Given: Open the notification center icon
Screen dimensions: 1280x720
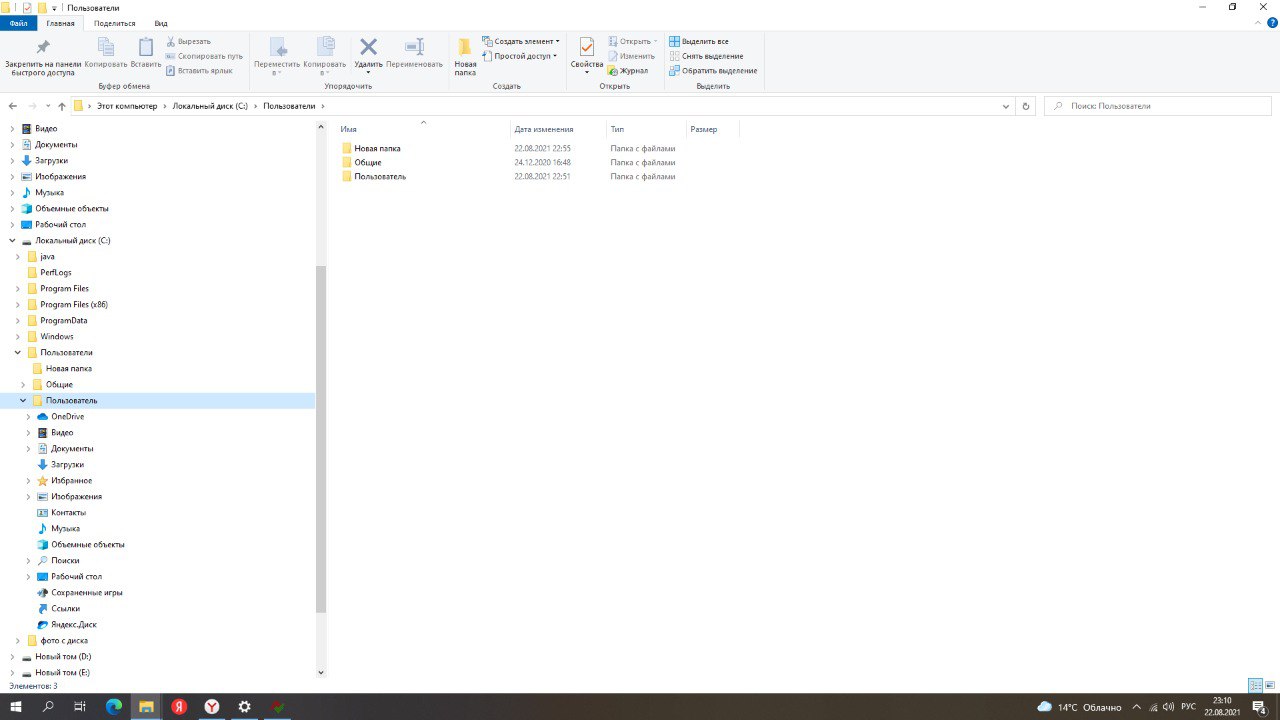Looking at the screenshot, I should click(x=1260, y=707).
